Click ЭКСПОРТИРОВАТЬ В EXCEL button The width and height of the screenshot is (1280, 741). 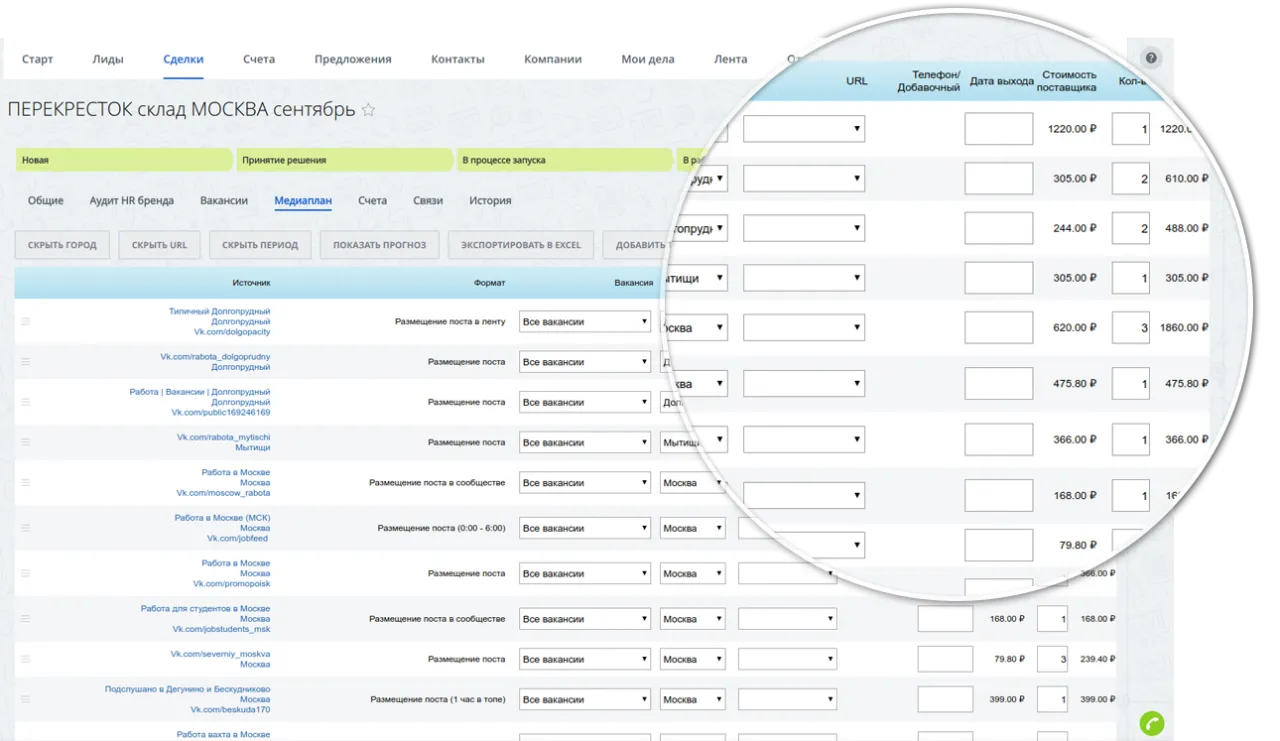click(x=521, y=245)
